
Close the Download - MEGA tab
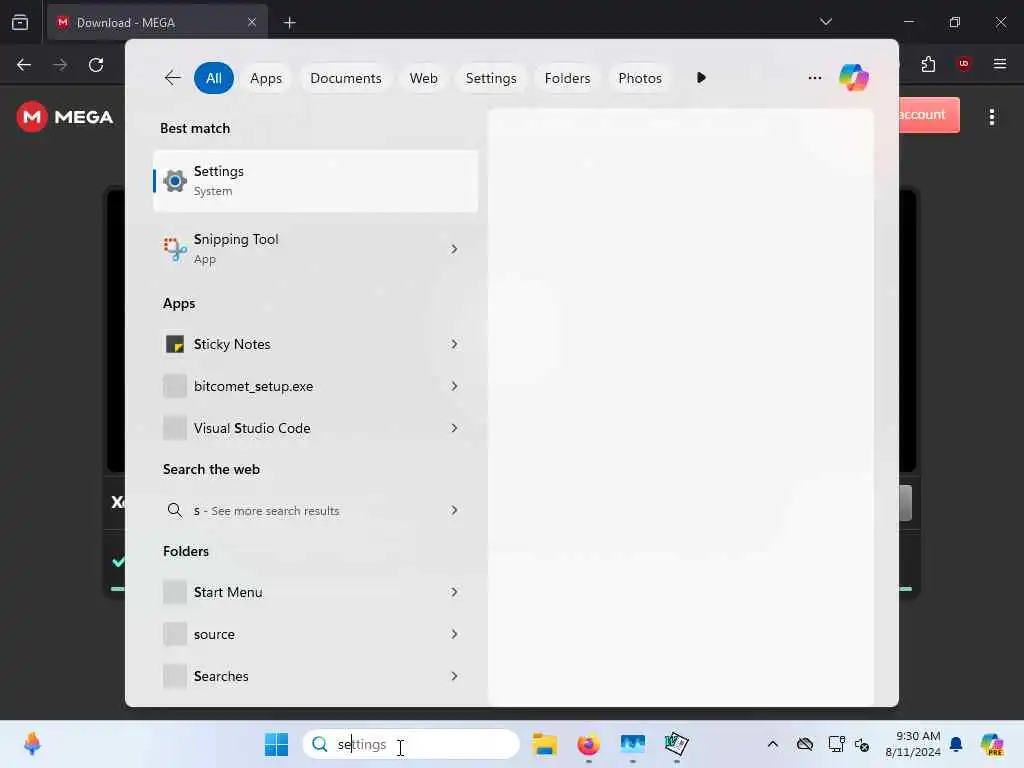[x=251, y=22]
